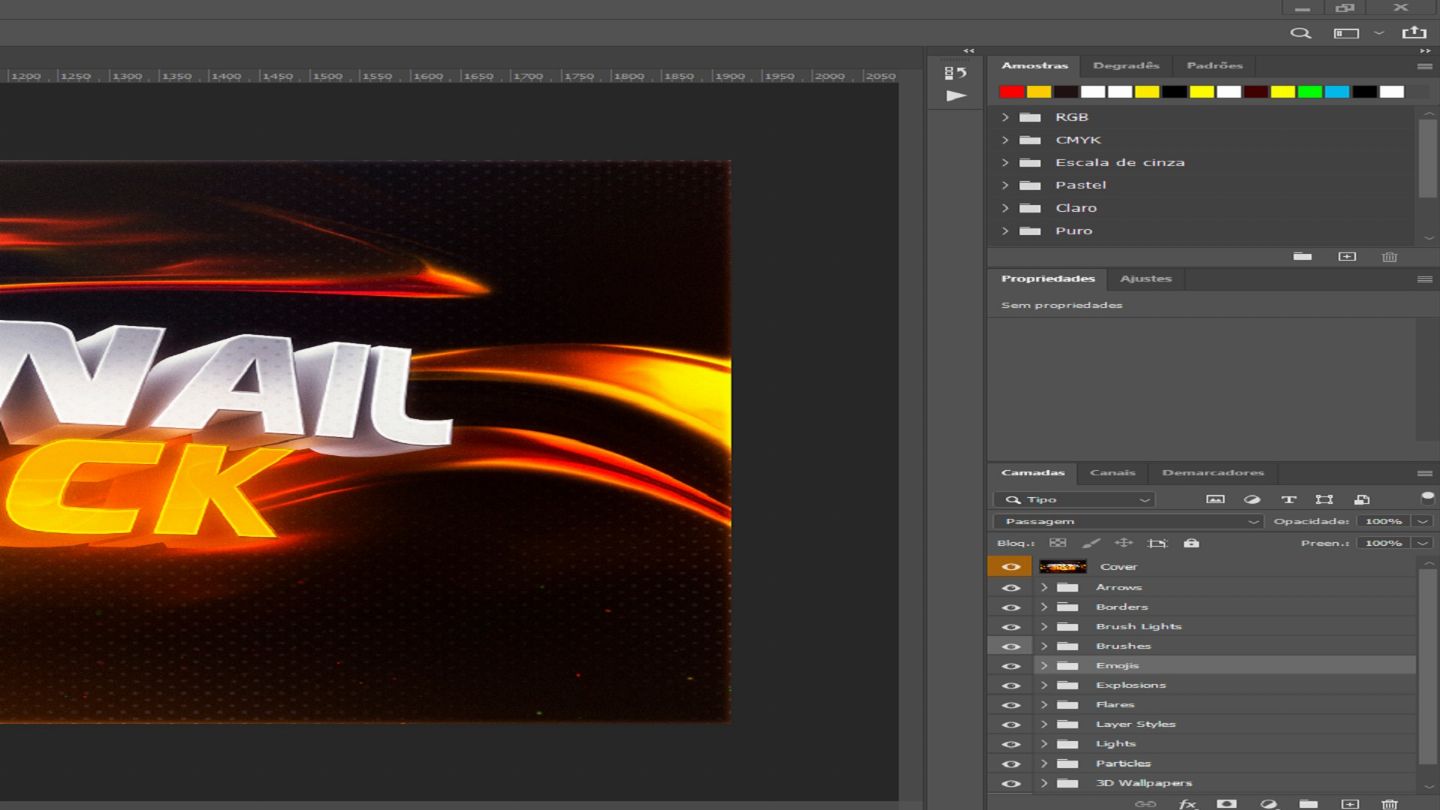Open the Actions play panel icon
The image size is (1440, 810).
(x=957, y=96)
